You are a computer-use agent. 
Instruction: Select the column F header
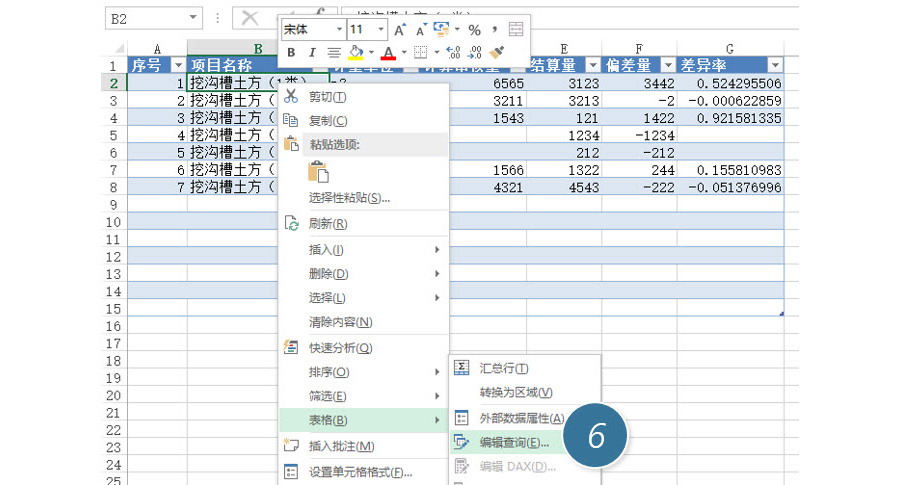coord(639,49)
